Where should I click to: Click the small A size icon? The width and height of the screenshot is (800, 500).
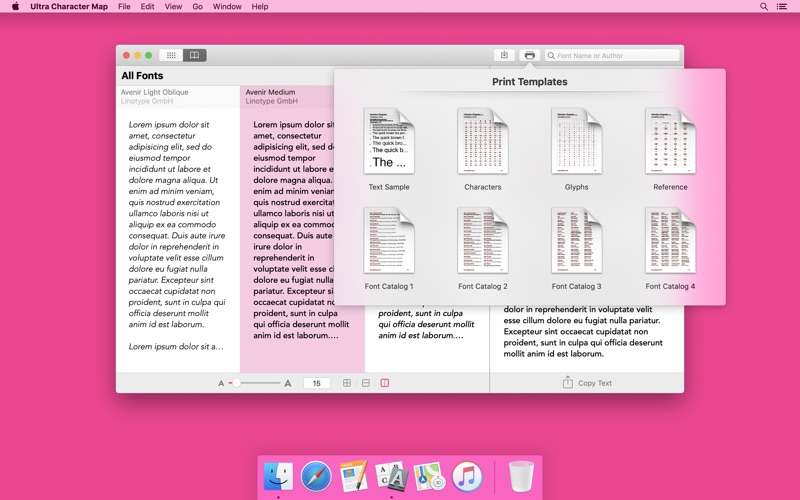[x=221, y=383]
